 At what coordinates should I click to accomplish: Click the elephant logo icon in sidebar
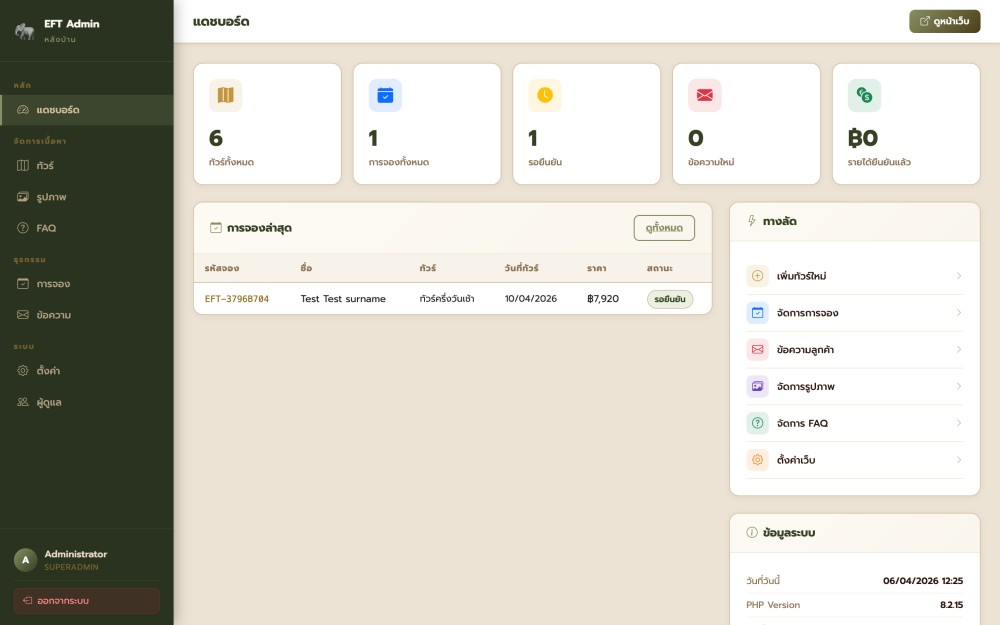(x=25, y=31)
